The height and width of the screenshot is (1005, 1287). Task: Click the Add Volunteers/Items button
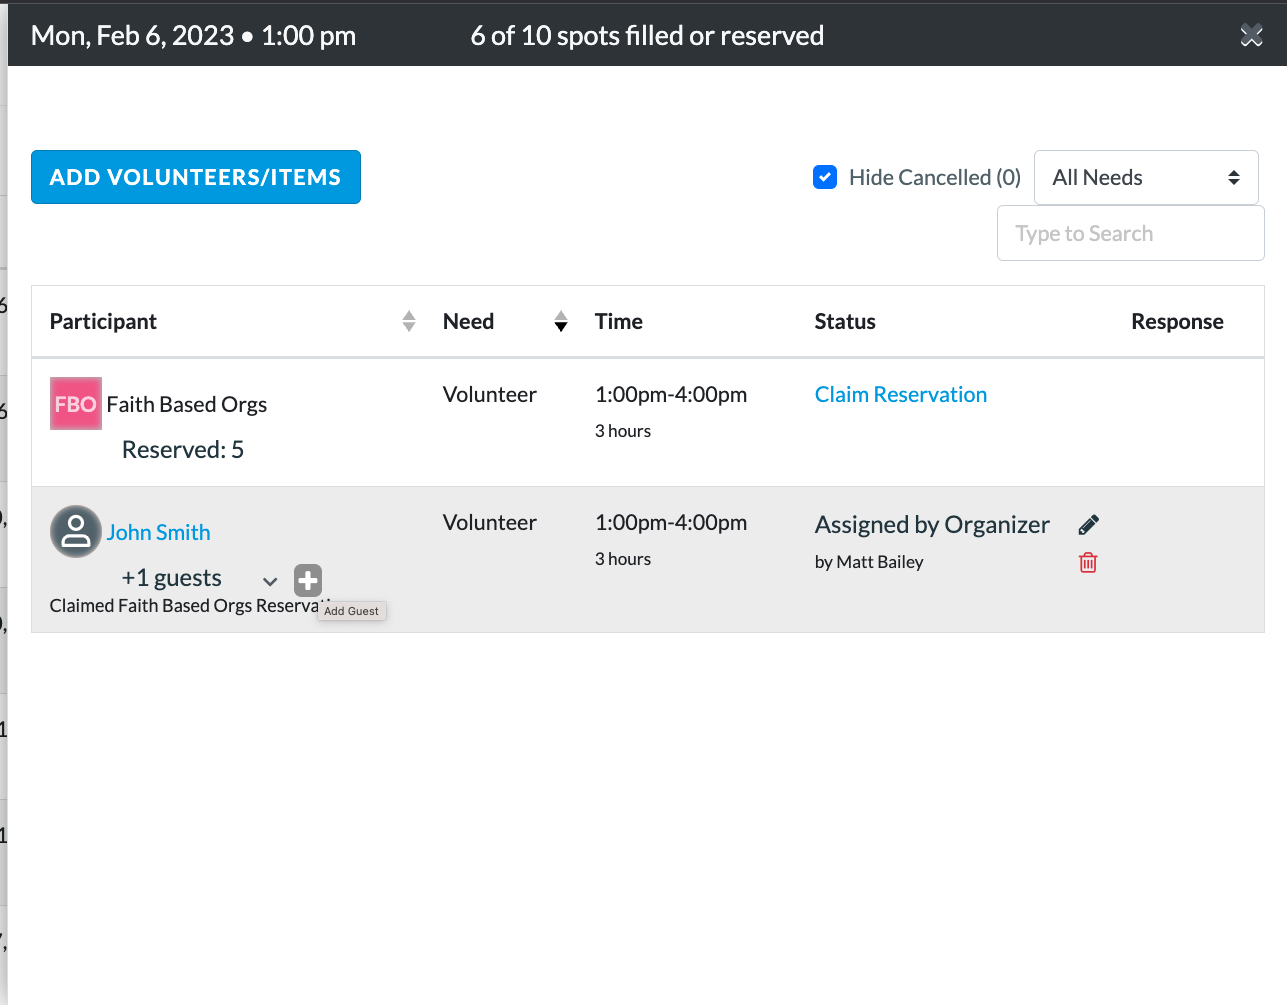click(196, 177)
